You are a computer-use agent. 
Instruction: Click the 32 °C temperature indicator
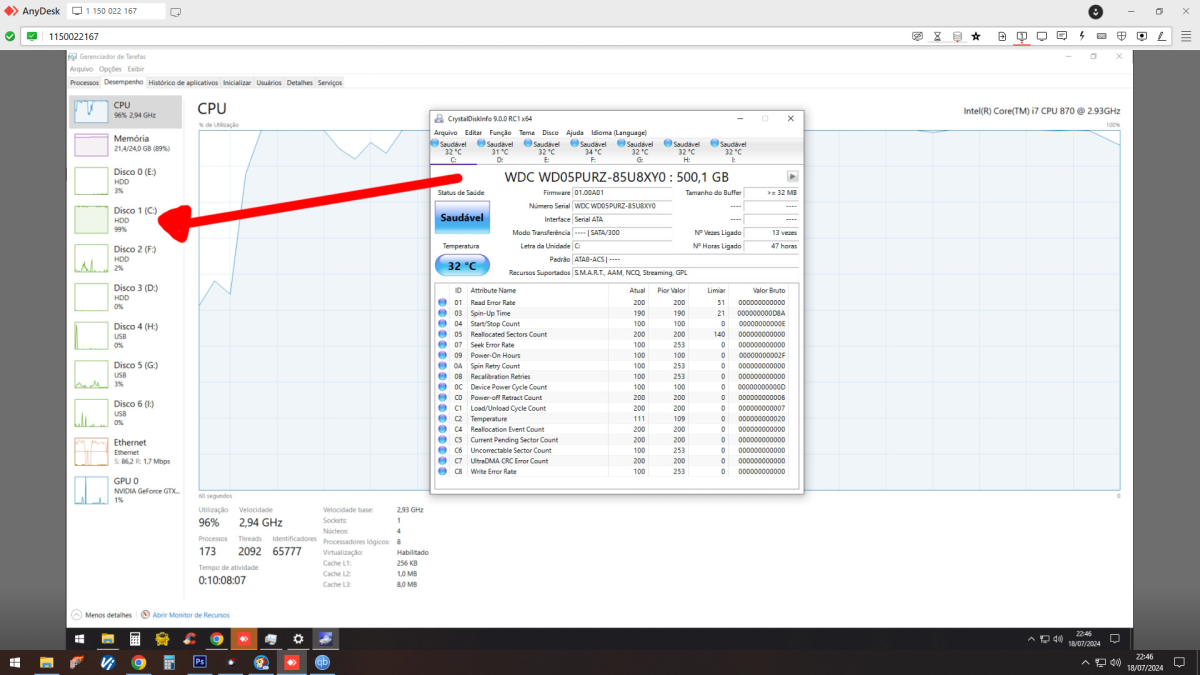tap(462, 266)
